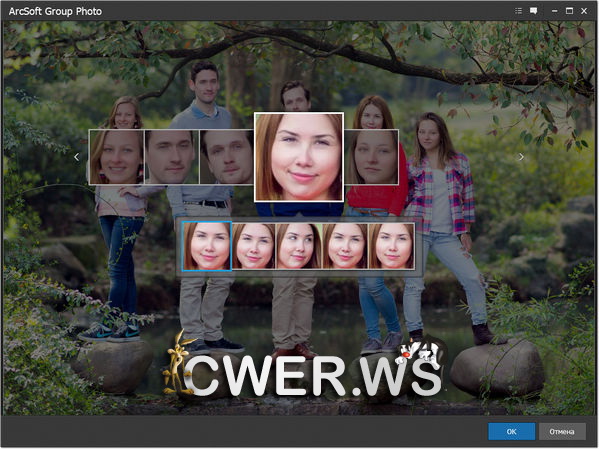
Task: Show previous faces with left arrow
Action: [x=76, y=157]
